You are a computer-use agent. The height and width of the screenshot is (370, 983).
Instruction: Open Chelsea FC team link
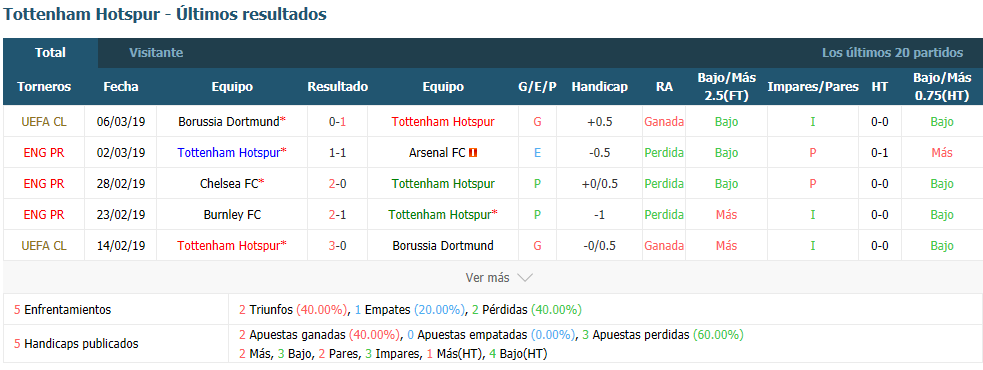click(229, 184)
